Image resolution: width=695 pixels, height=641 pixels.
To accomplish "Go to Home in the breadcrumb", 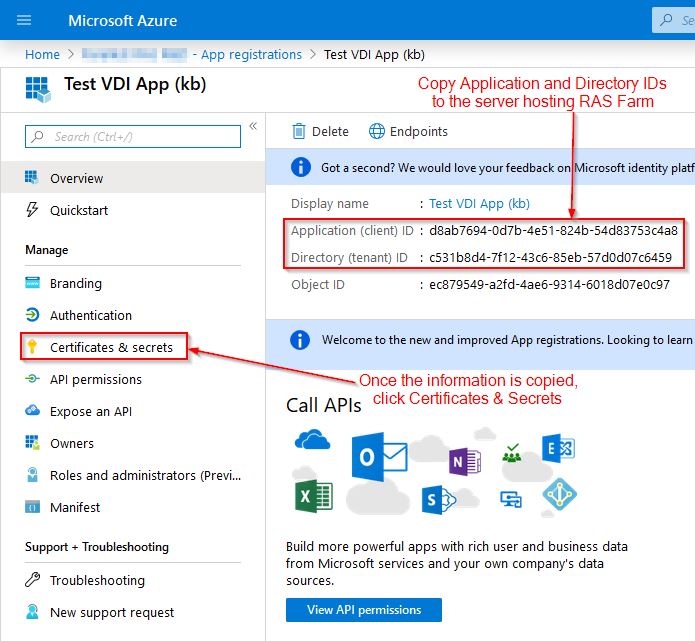I will coord(42,54).
